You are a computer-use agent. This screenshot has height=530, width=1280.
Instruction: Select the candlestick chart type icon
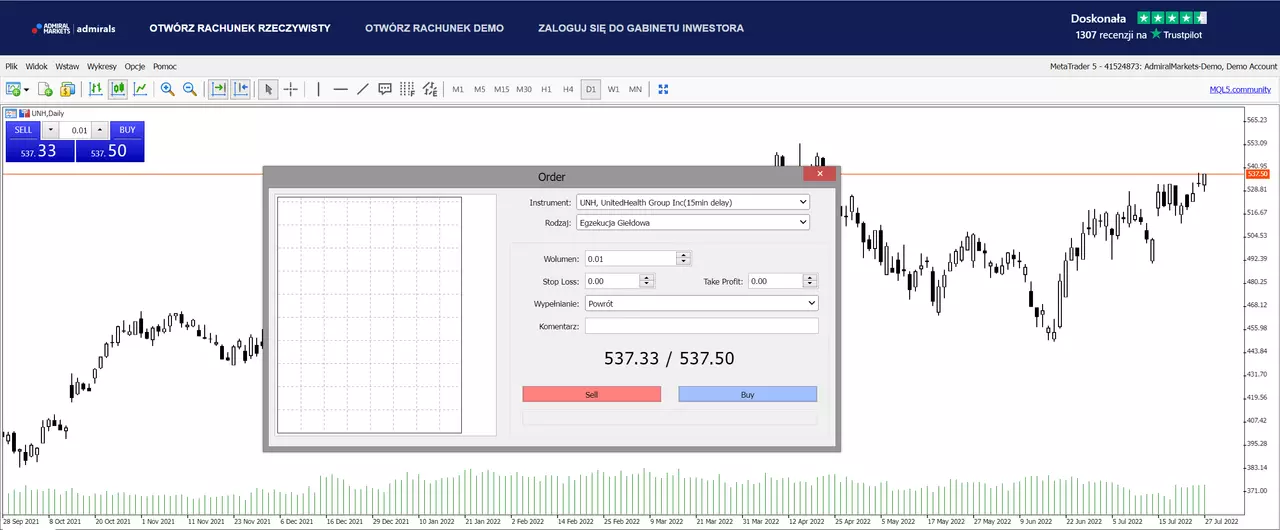(x=118, y=89)
